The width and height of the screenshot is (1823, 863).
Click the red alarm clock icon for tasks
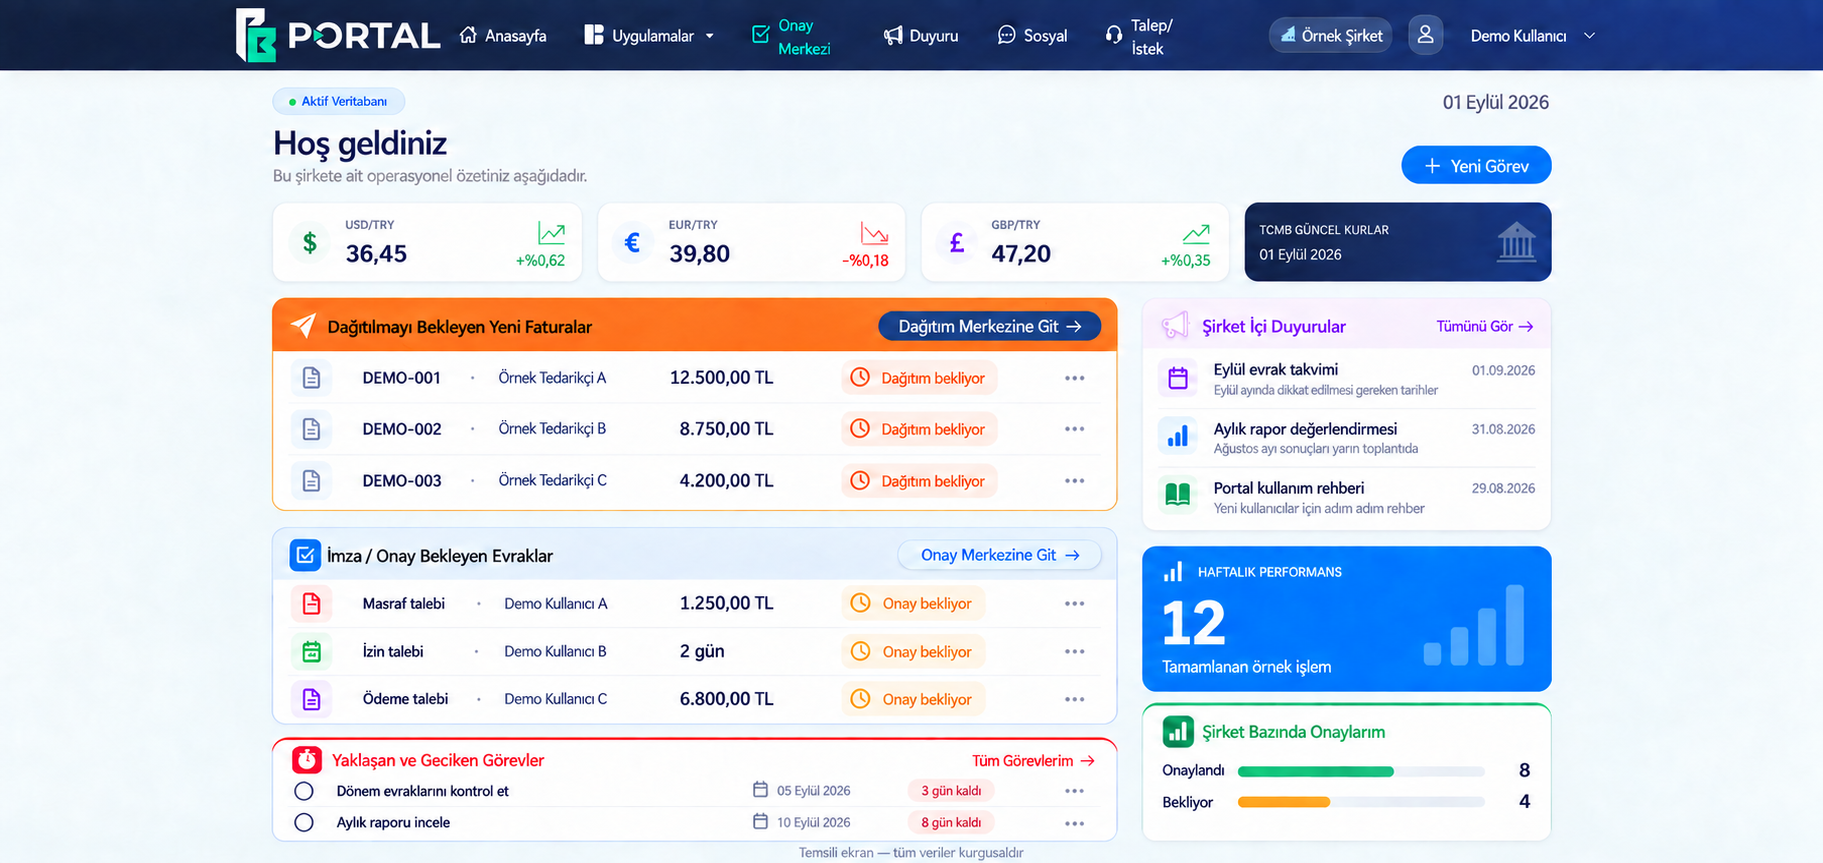click(307, 760)
